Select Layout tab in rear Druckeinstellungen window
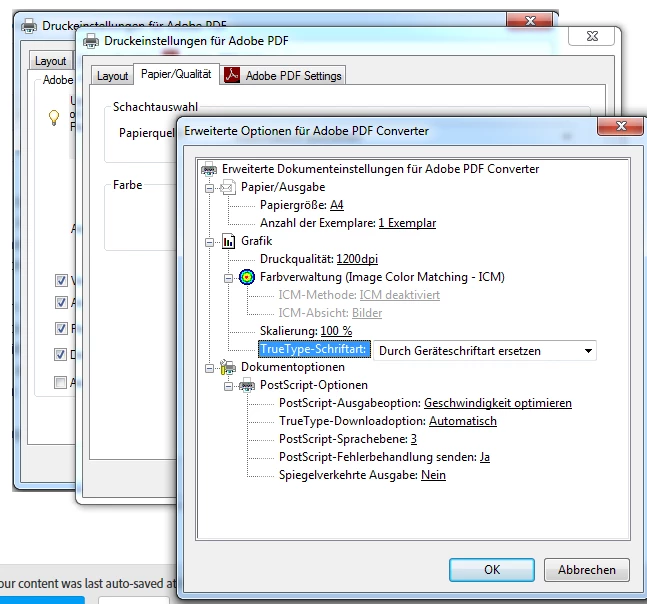Image resolution: width=647 pixels, height=604 pixels. (50, 61)
